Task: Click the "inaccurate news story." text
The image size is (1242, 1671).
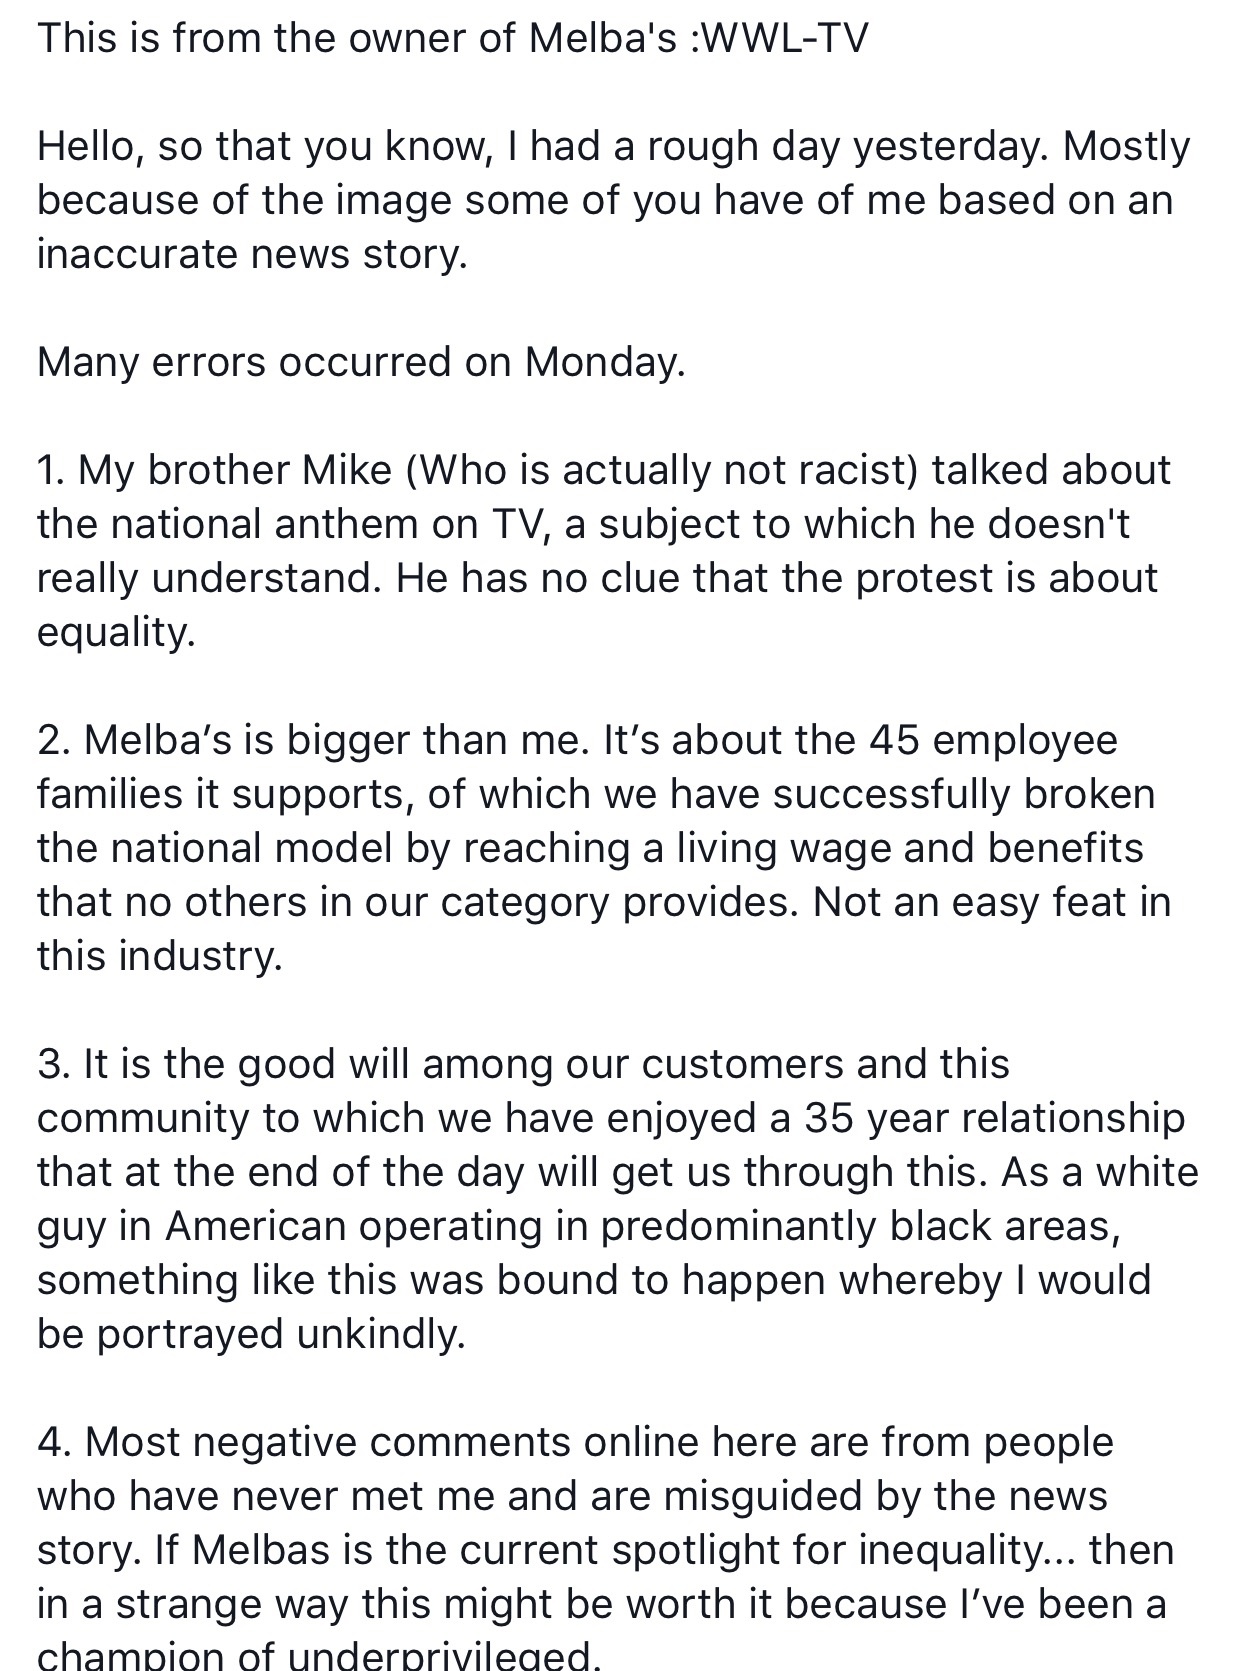Action: tap(252, 254)
